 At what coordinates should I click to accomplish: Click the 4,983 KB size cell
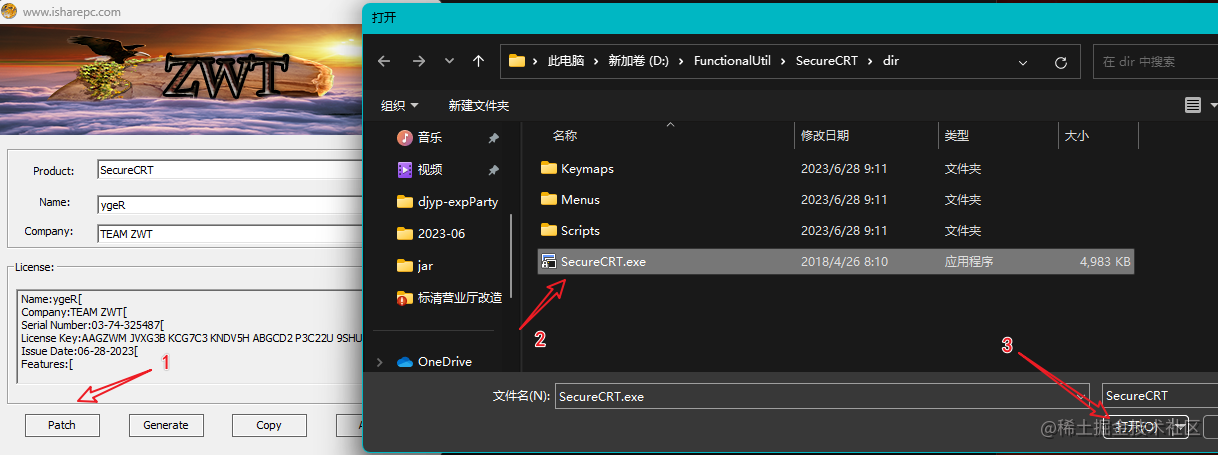(x=1105, y=262)
